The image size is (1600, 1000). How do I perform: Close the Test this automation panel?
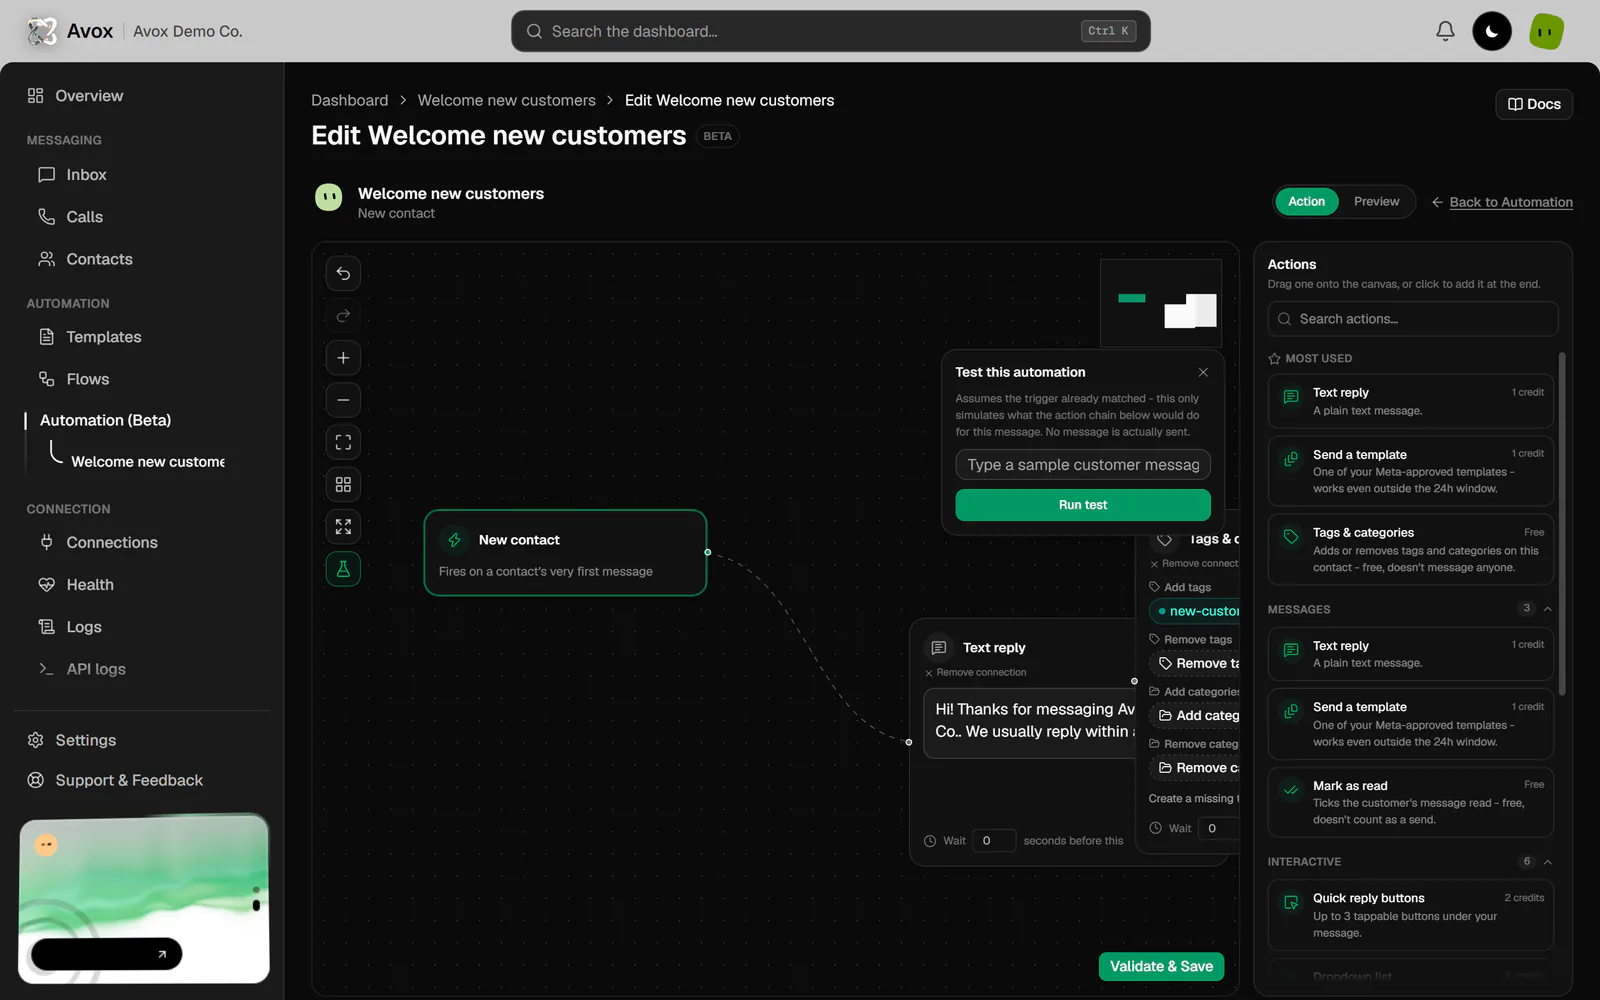coord(1203,372)
